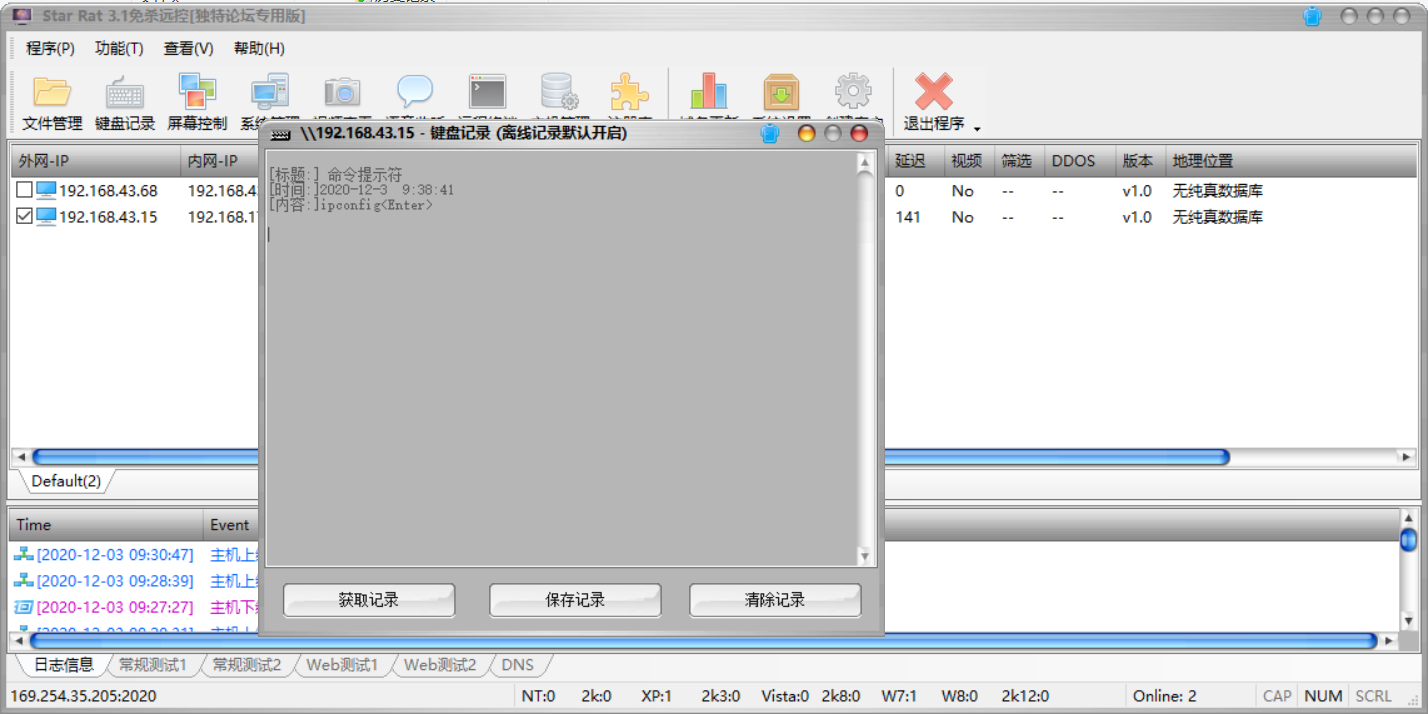Open the system management computer icon
This screenshot has width=1428, height=714.
point(269,92)
